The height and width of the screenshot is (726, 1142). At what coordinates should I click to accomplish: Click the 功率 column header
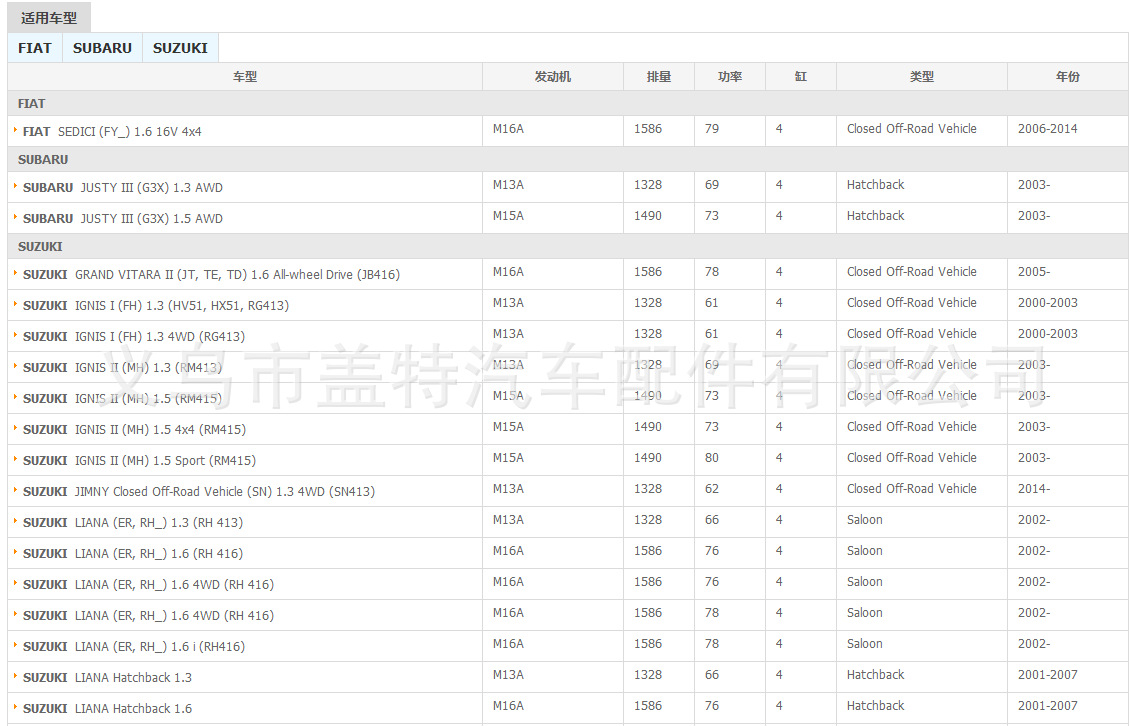pyautogui.click(x=730, y=76)
